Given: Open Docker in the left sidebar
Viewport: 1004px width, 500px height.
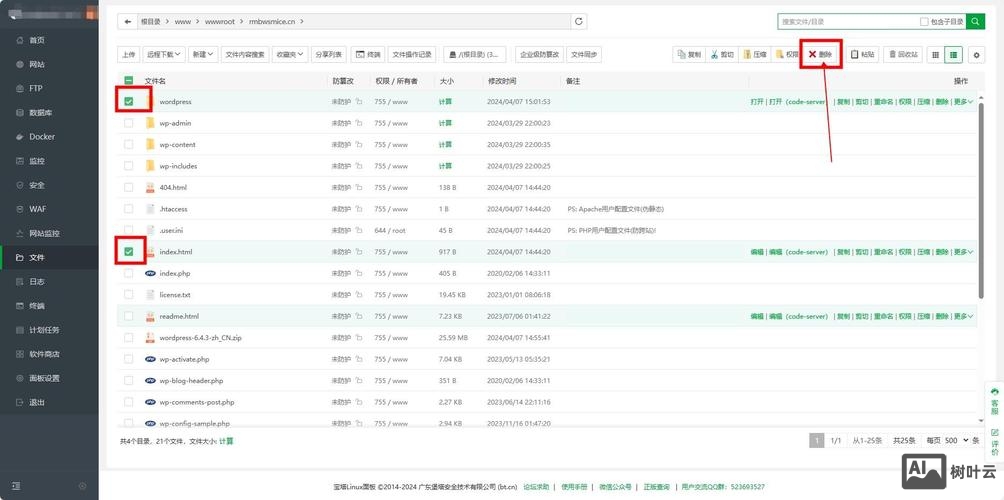Looking at the screenshot, I should coord(42,137).
